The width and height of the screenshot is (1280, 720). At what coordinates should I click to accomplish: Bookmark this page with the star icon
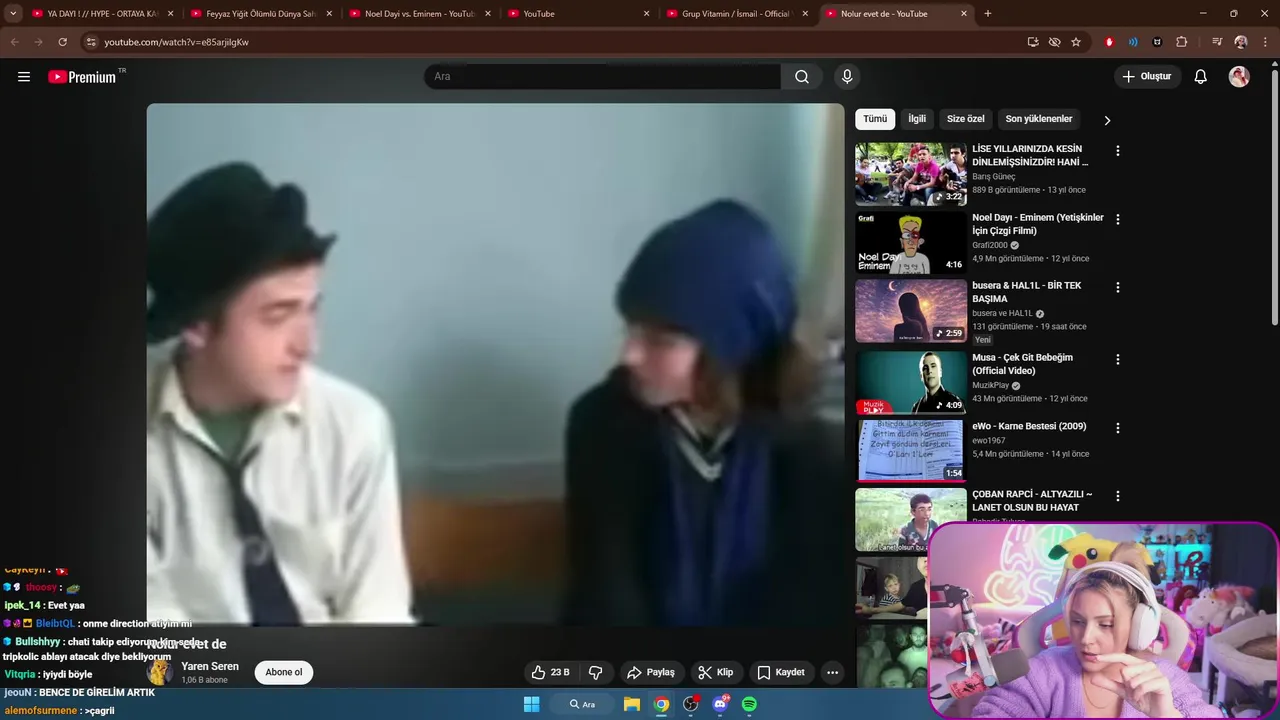pyautogui.click(x=1076, y=42)
